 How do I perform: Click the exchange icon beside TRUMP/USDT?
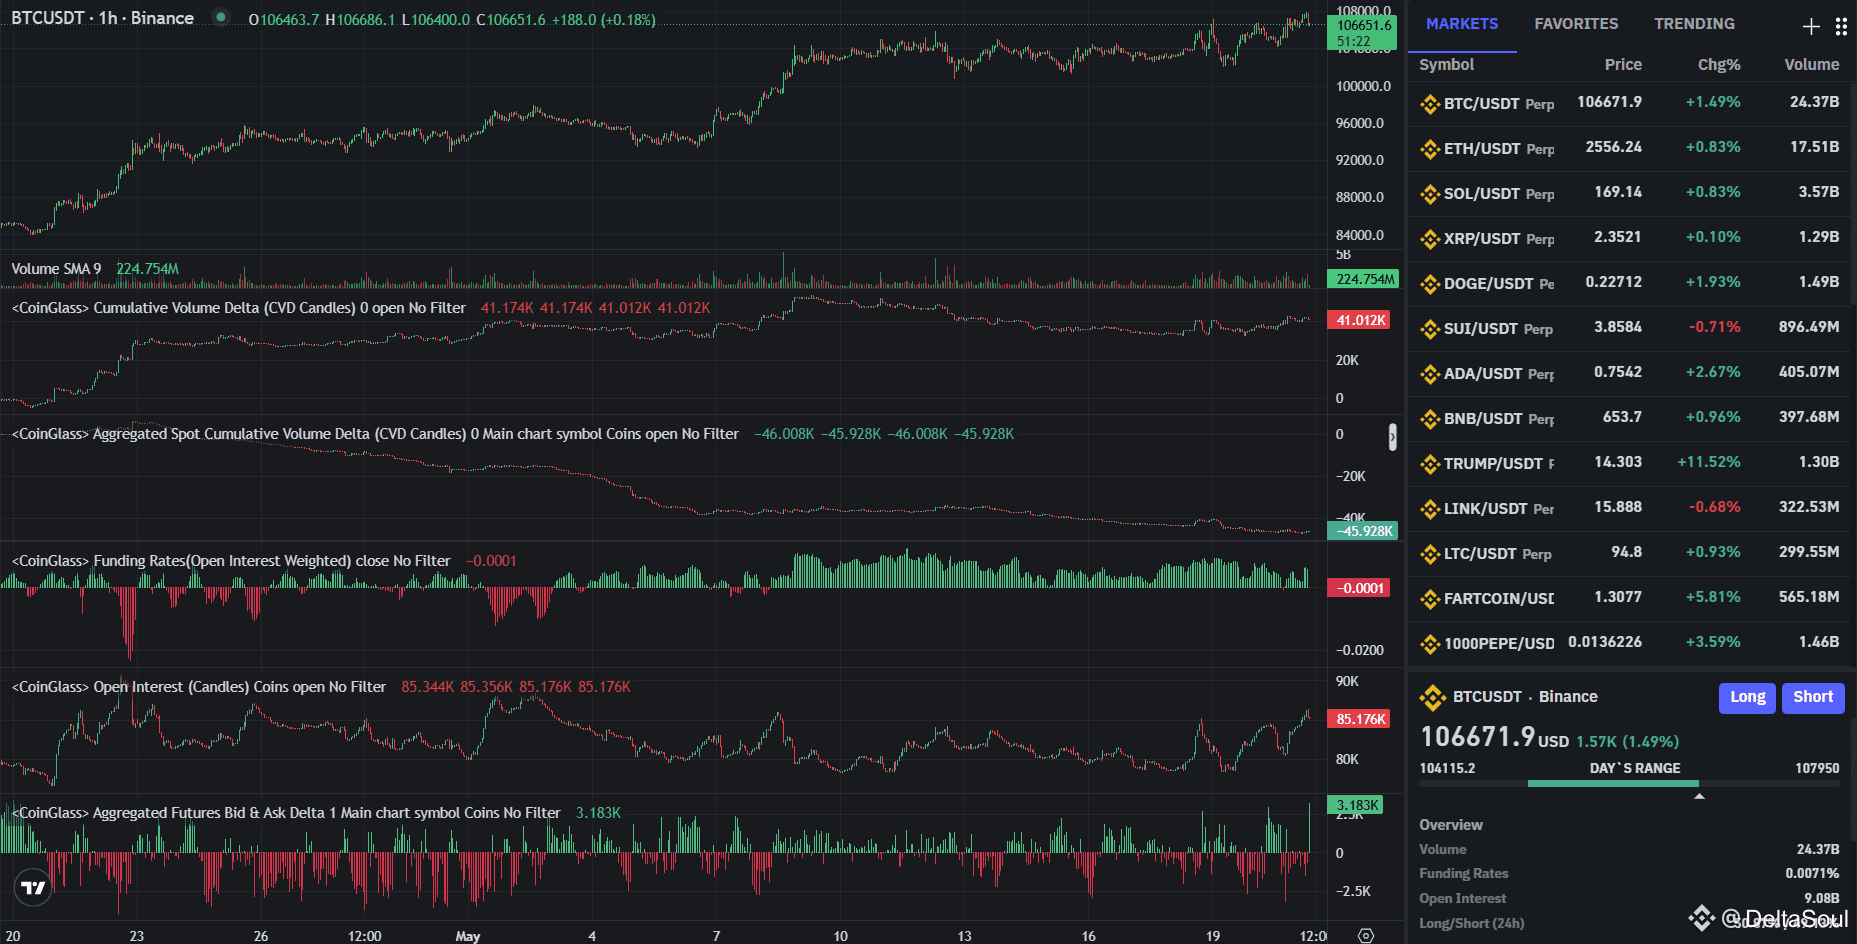1428,463
